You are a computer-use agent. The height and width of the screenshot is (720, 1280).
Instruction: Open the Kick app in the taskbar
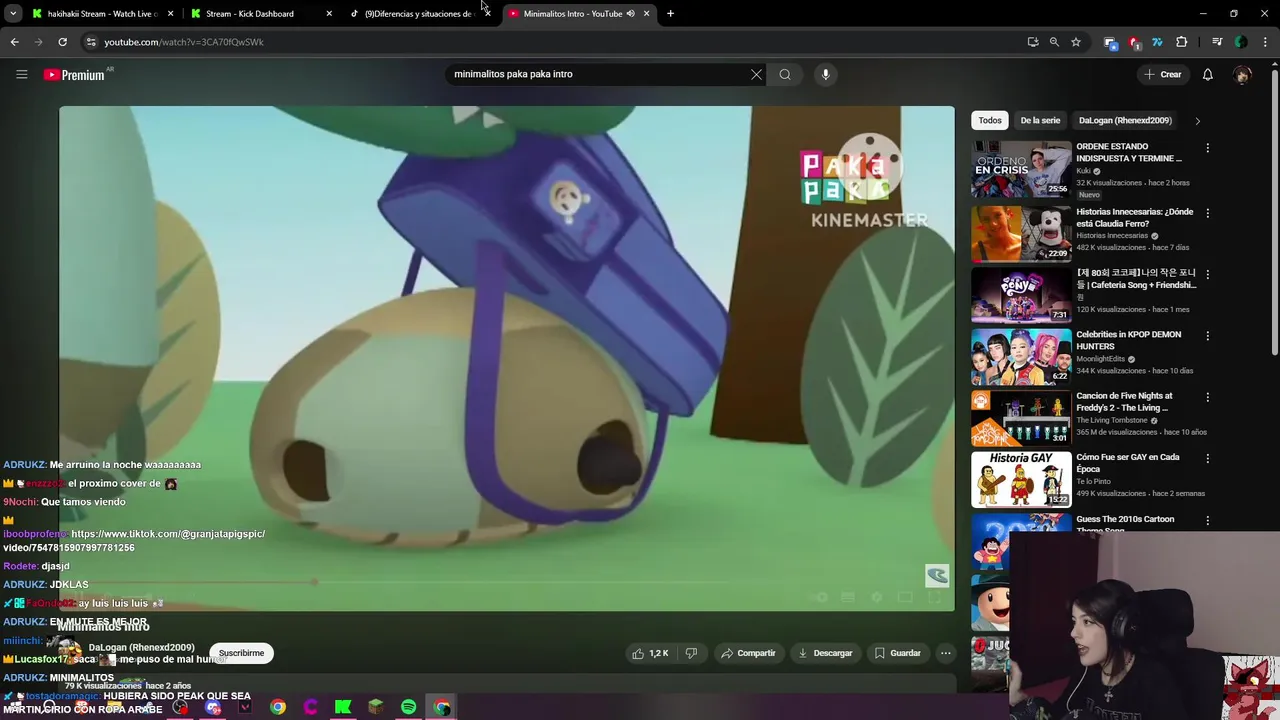click(x=343, y=707)
